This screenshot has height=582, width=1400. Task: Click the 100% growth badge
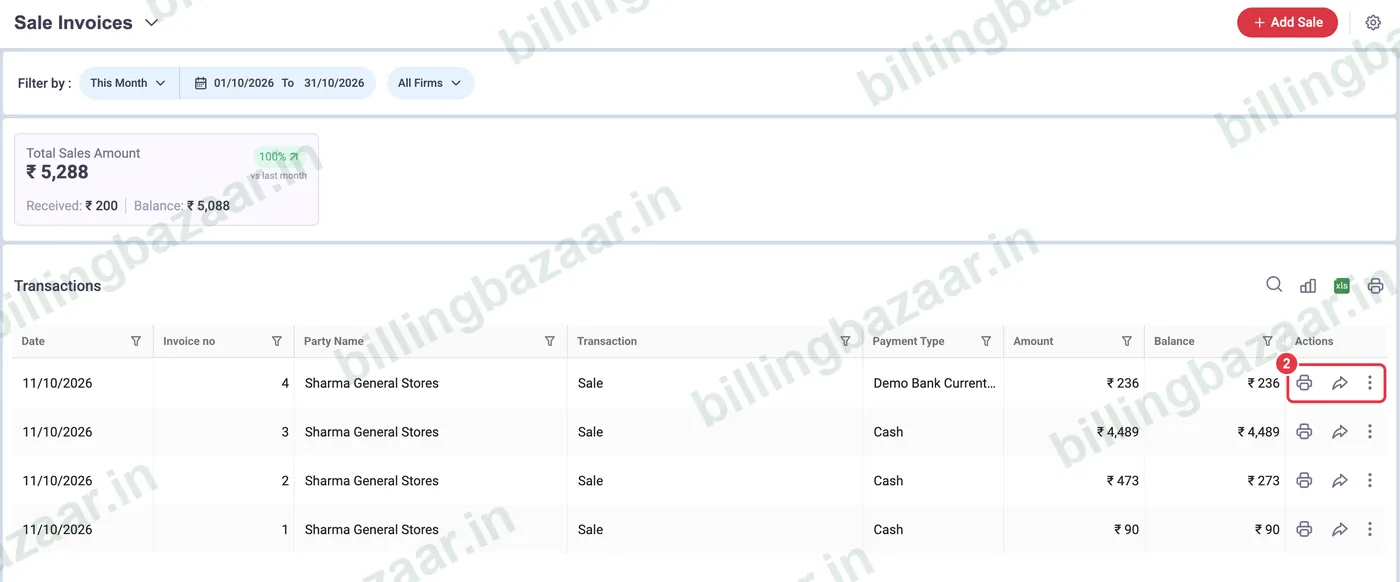coord(278,156)
